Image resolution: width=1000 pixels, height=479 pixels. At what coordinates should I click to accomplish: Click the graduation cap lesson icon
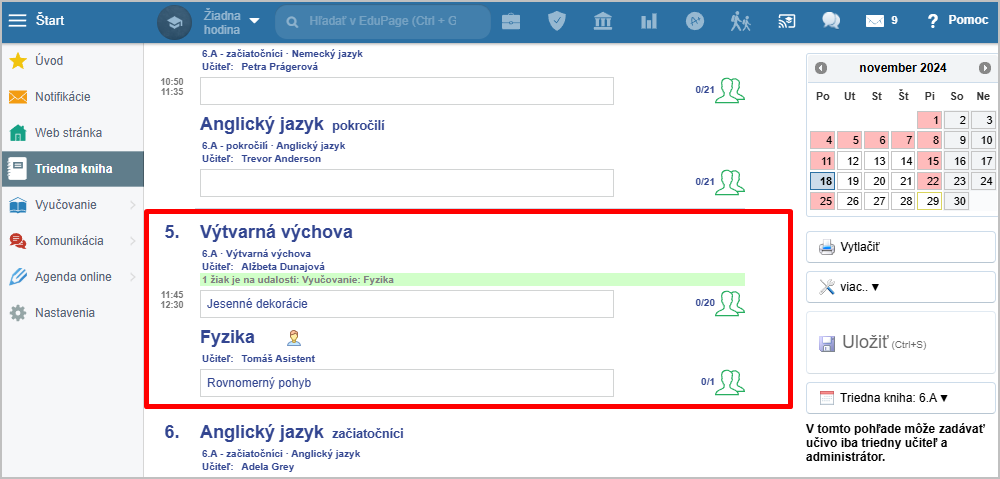[x=174, y=22]
